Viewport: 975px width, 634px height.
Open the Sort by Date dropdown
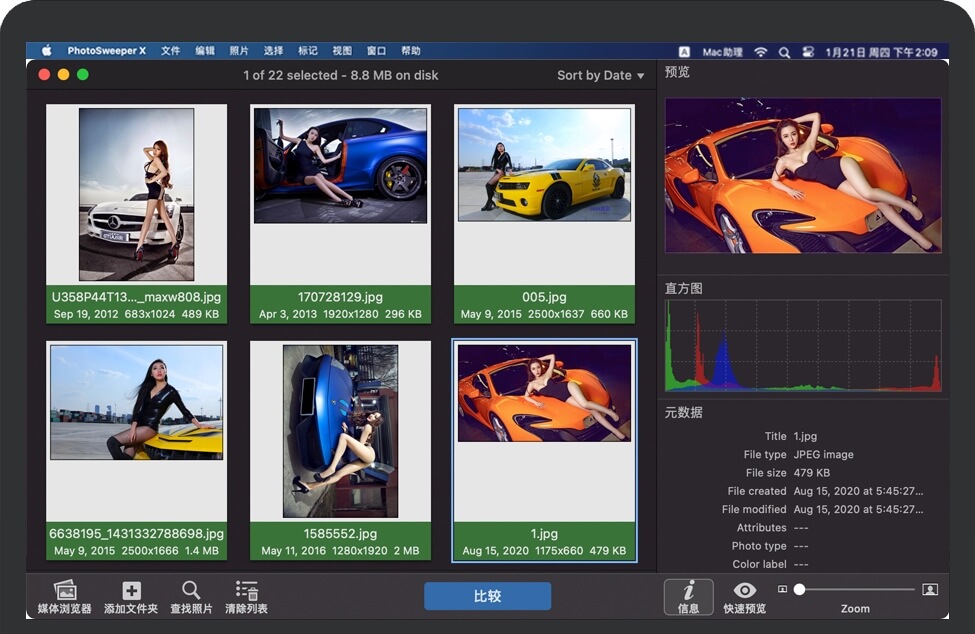(598, 75)
